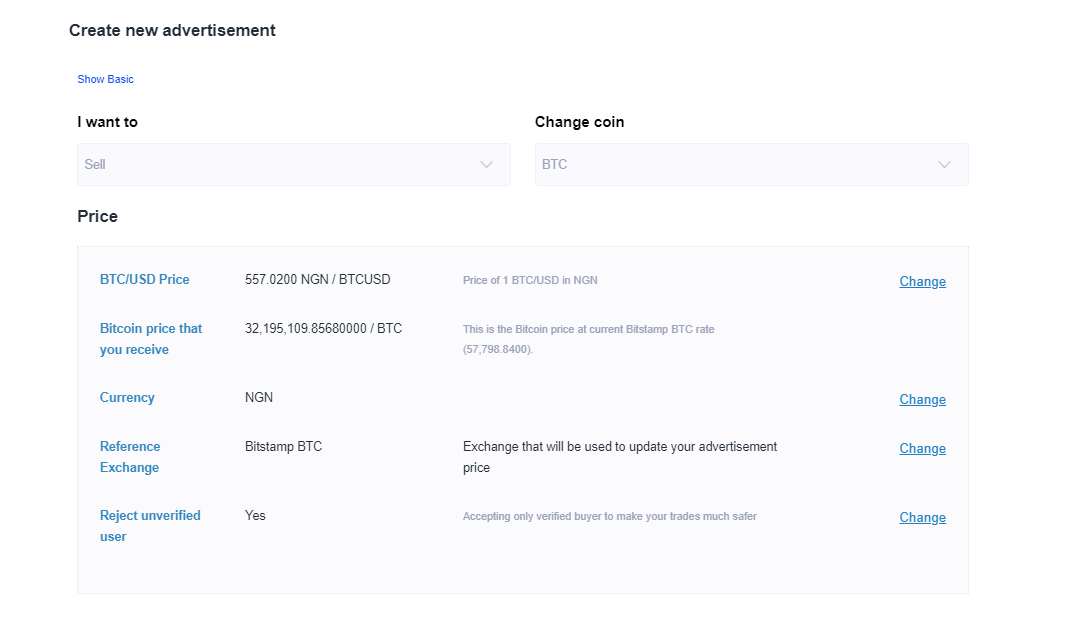Viewport: 1073px width, 619px height.
Task: Click 'Bitcoin price that you receive' label
Action: [x=151, y=339]
